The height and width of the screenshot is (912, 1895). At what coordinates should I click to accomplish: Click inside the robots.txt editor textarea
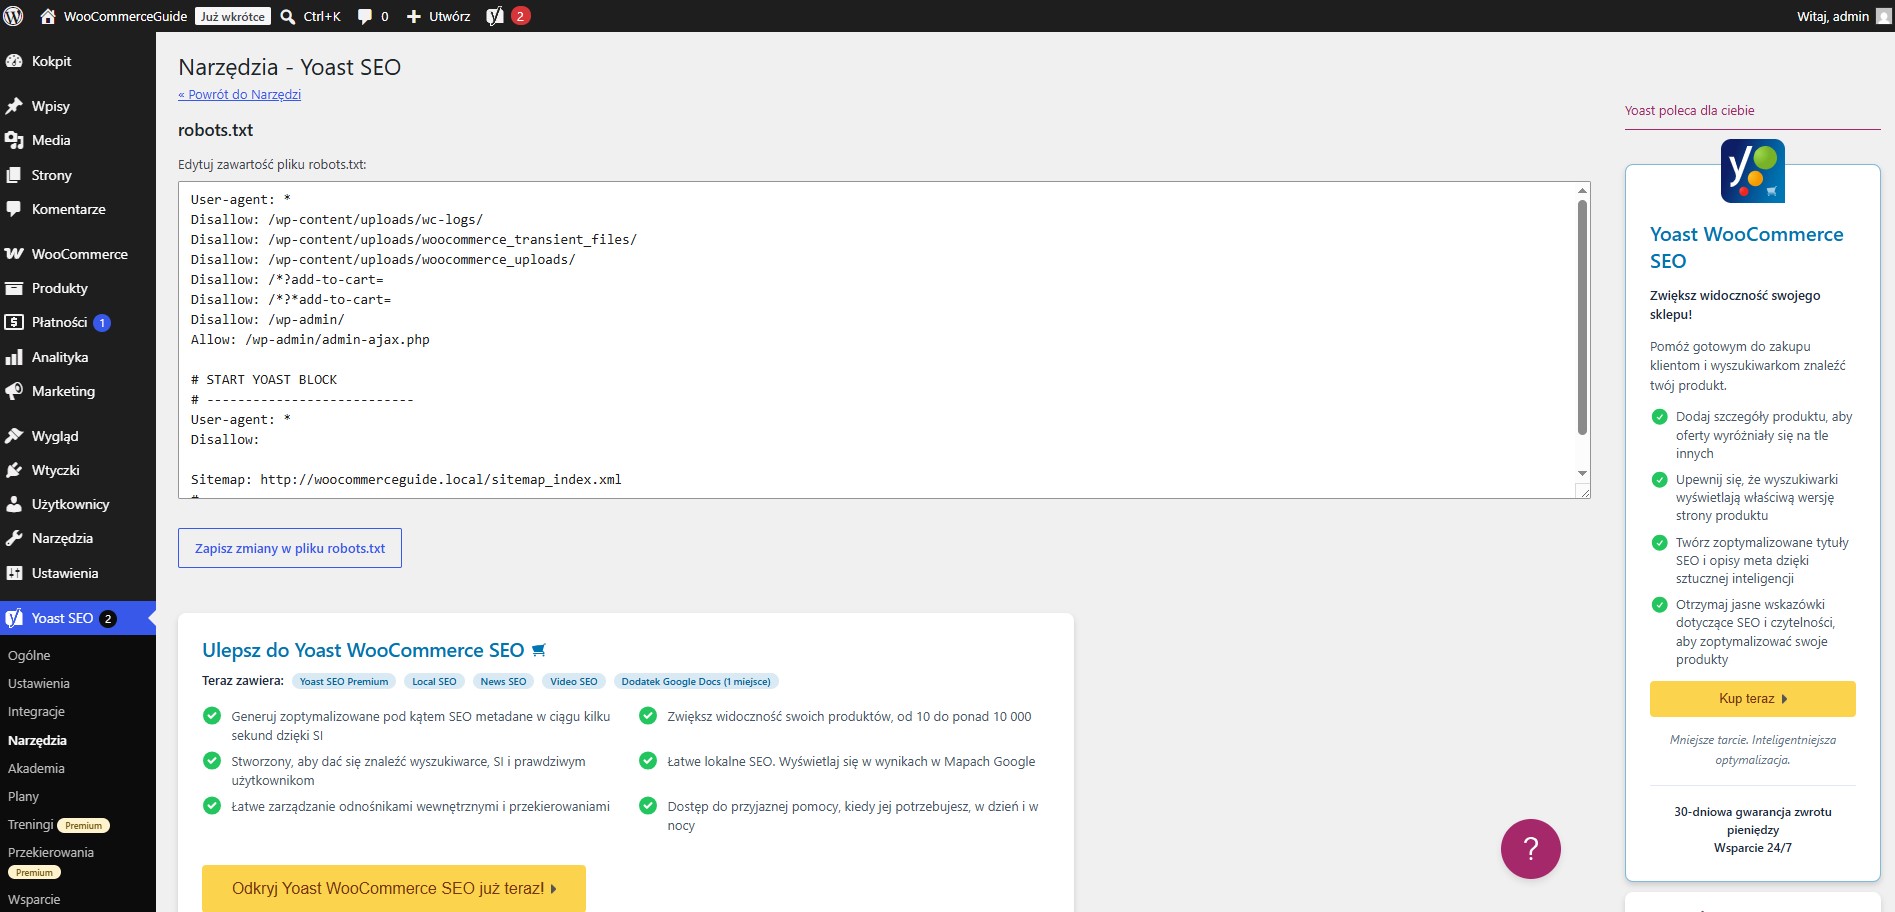[x=884, y=340]
